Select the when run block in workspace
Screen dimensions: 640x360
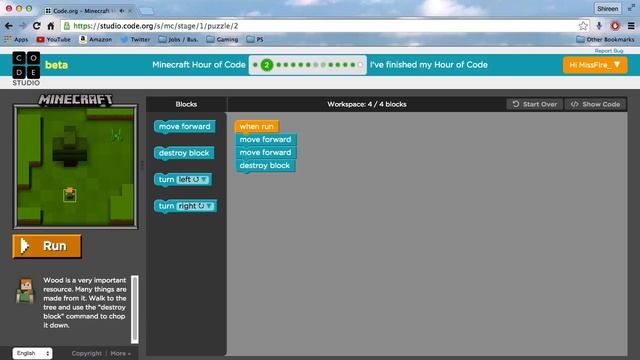[x=257, y=127]
